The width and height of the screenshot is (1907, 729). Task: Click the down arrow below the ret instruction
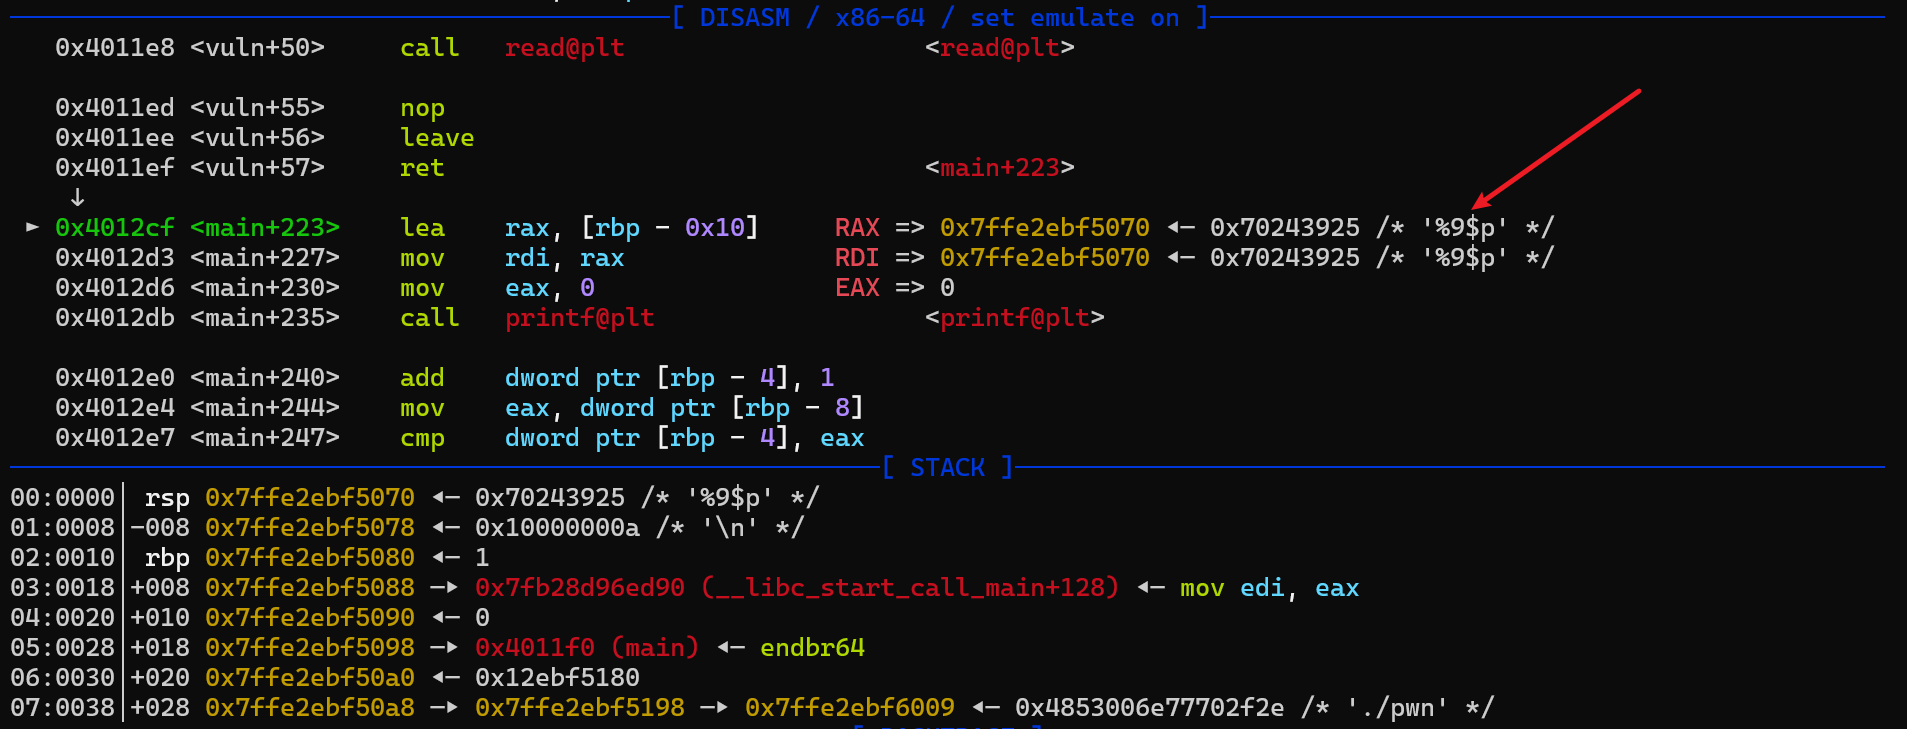coord(77,197)
